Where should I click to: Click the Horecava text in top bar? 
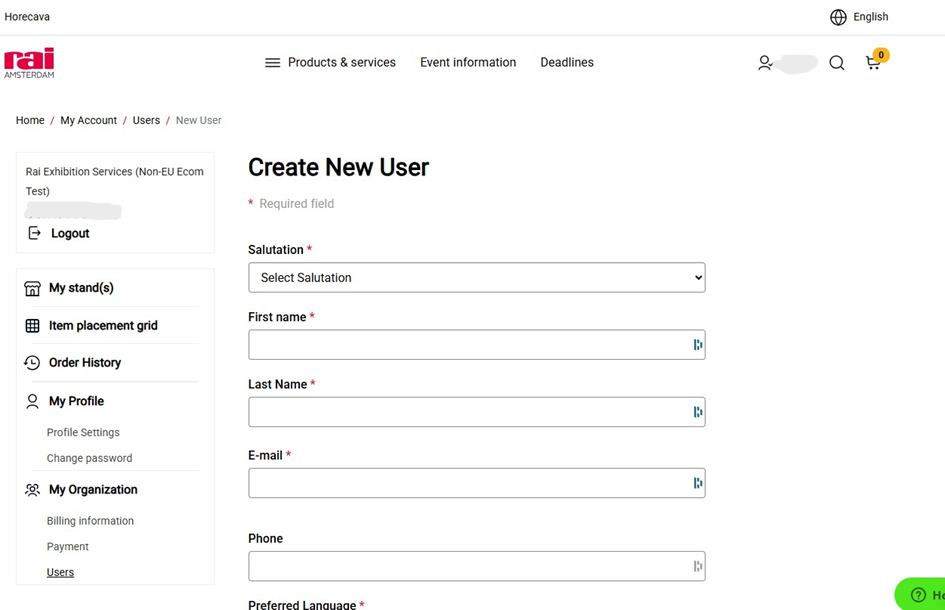(27, 17)
